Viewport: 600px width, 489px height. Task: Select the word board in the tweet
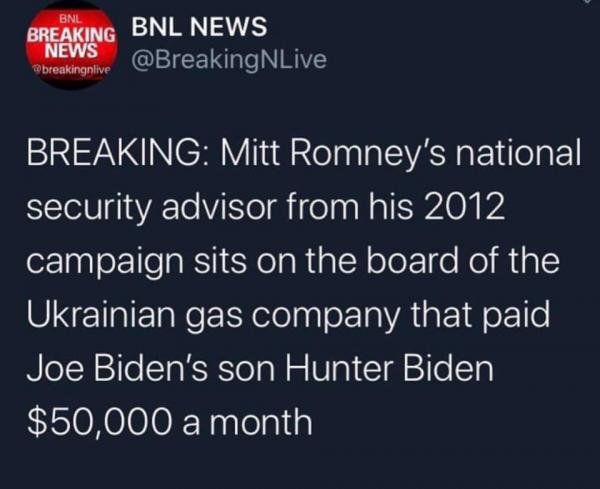[x=413, y=261]
